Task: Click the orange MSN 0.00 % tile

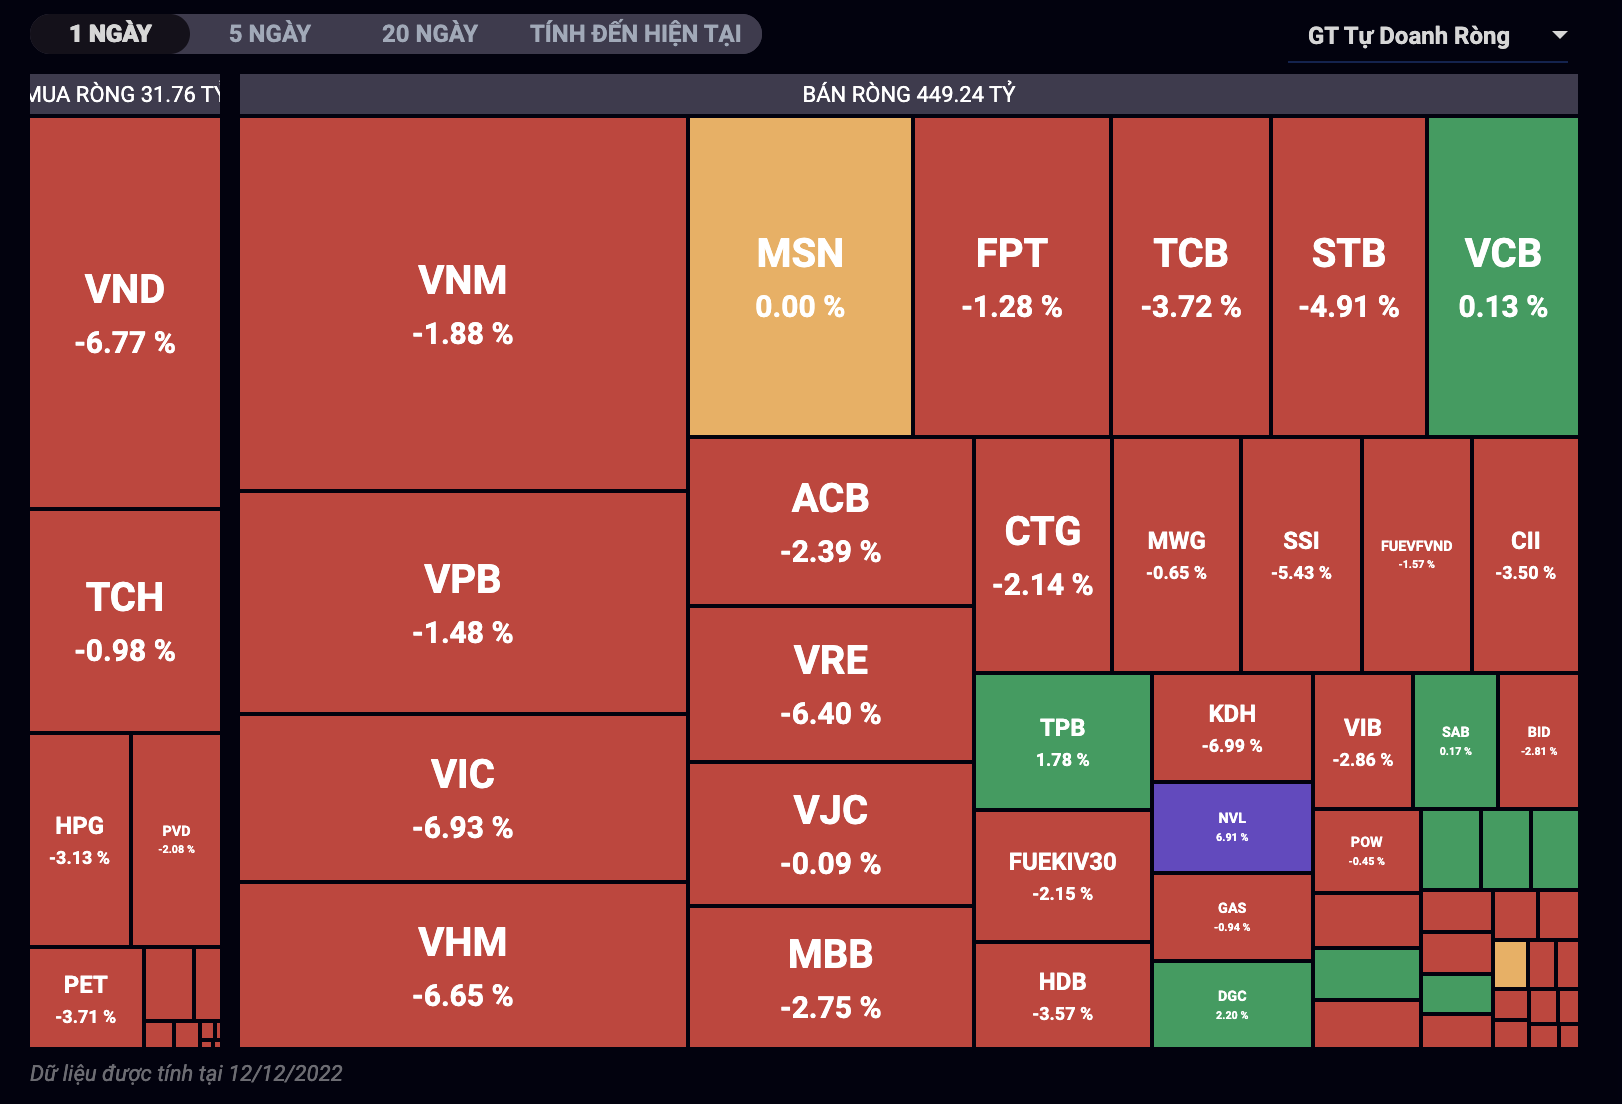Action: 800,277
